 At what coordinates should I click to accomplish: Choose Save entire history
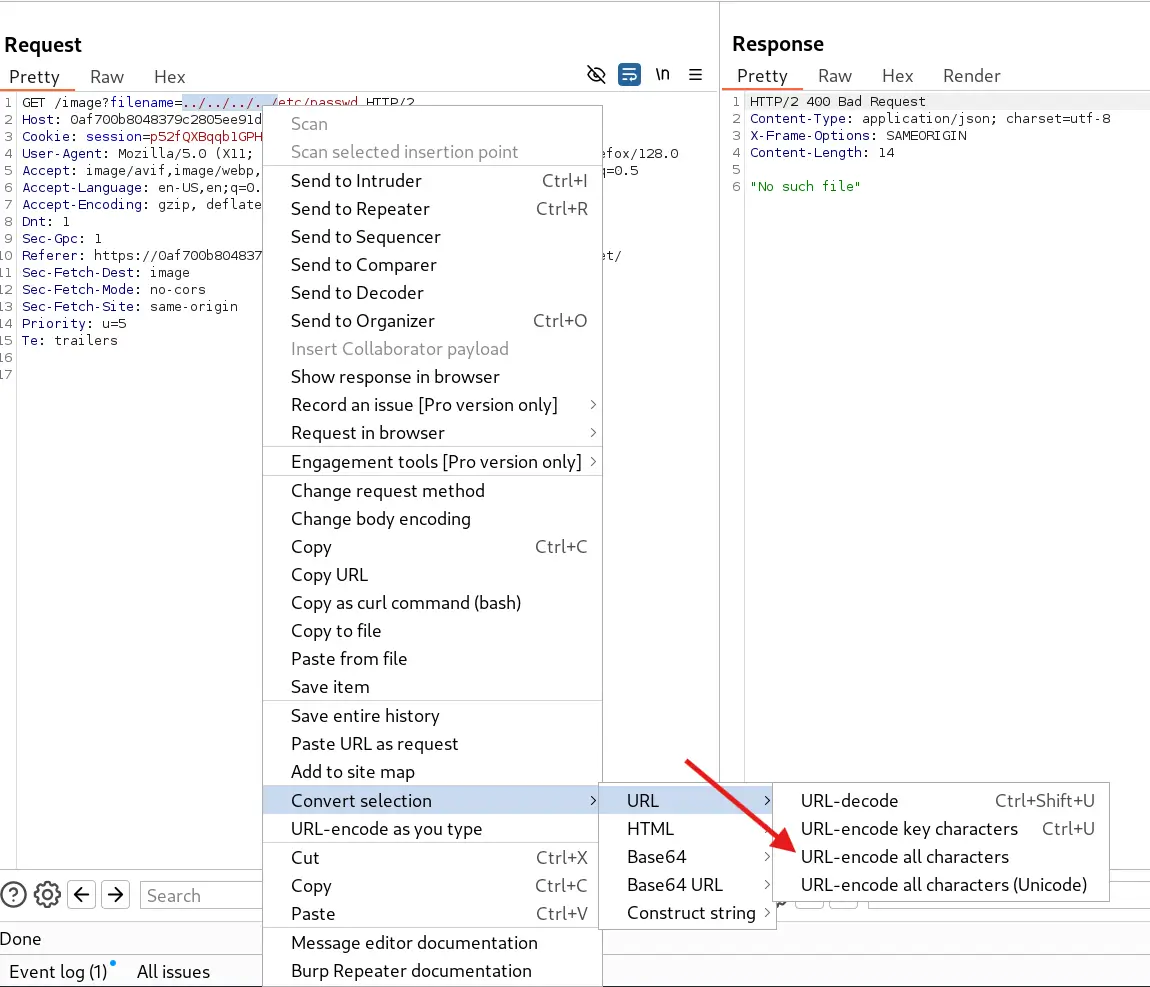[432, 716]
